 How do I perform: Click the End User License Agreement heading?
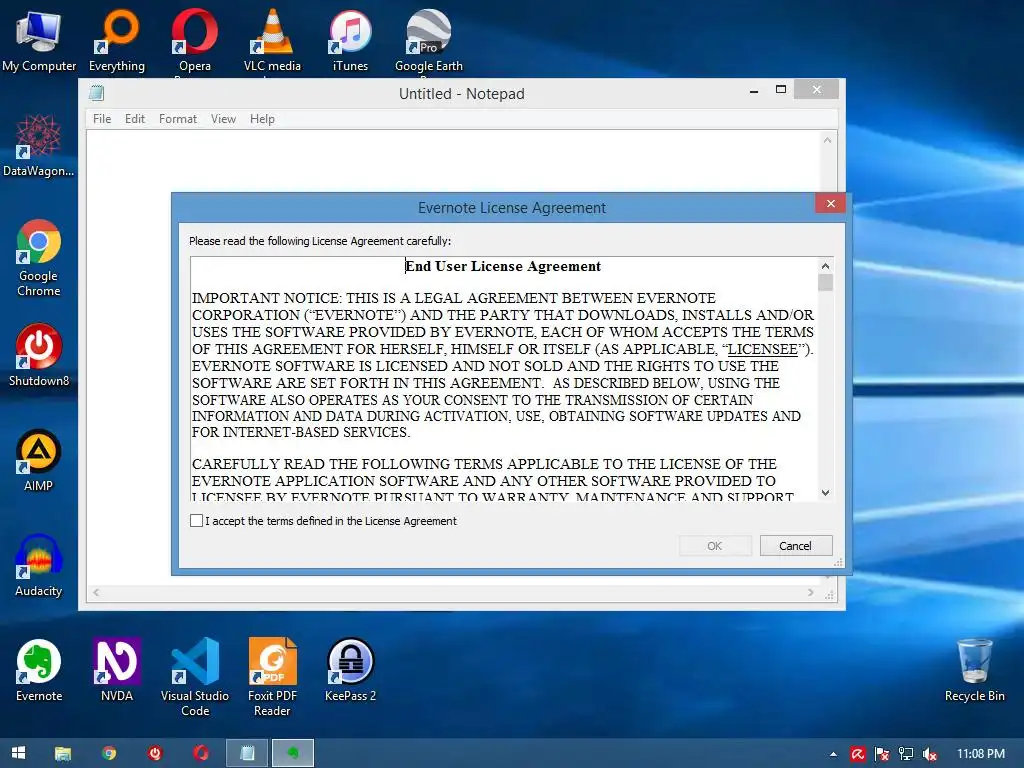[x=503, y=266]
